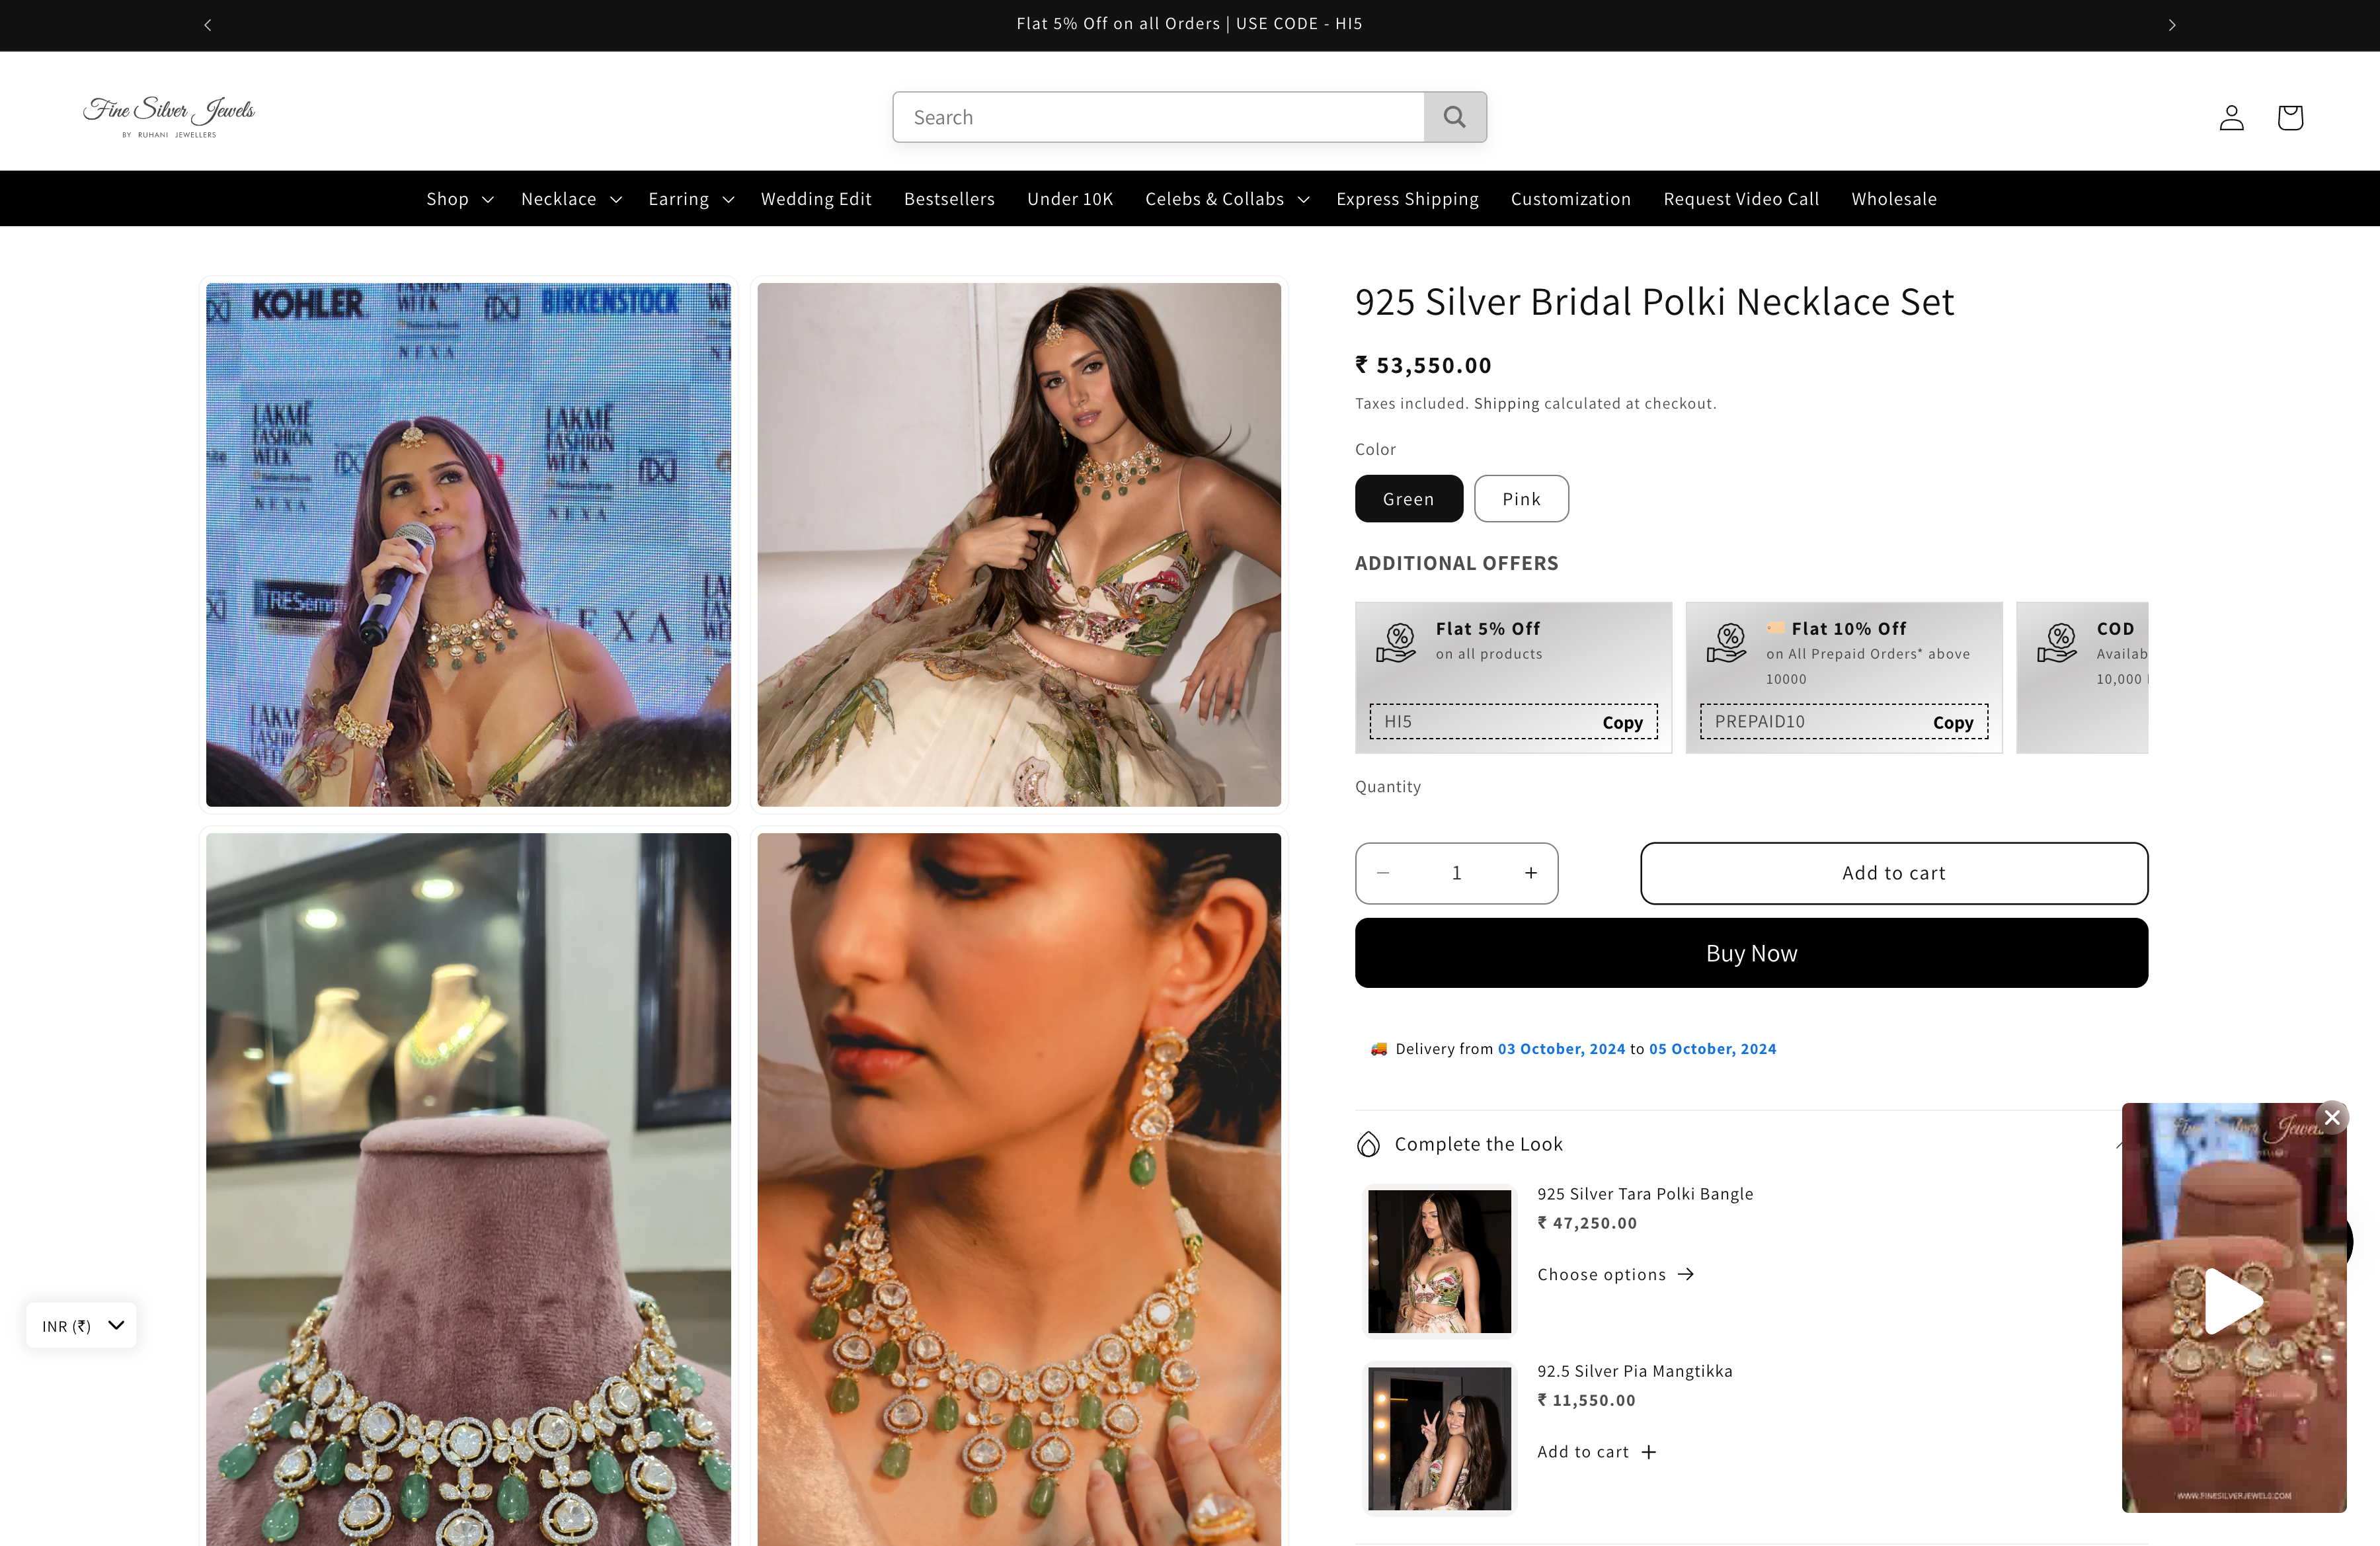The width and height of the screenshot is (2380, 1546).
Task: Open the account login icon
Action: click(x=2231, y=116)
